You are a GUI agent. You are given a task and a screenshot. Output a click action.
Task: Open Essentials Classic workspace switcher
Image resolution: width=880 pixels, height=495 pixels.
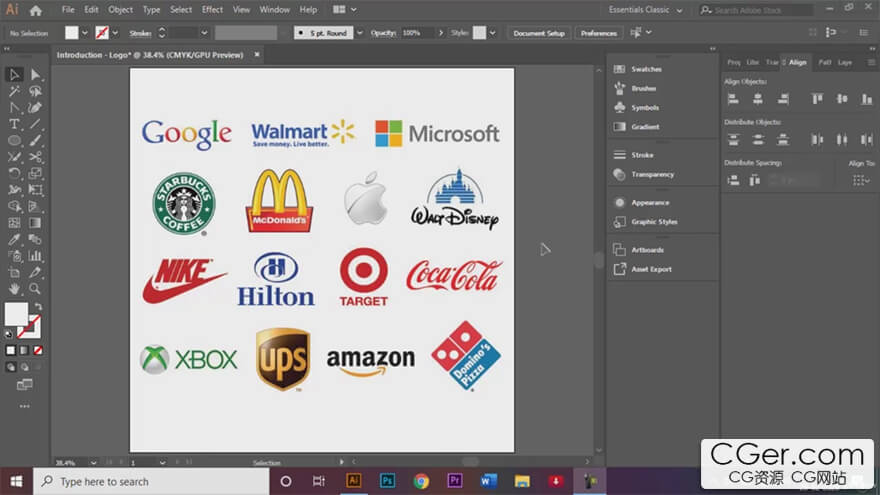(x=646, y=10)
